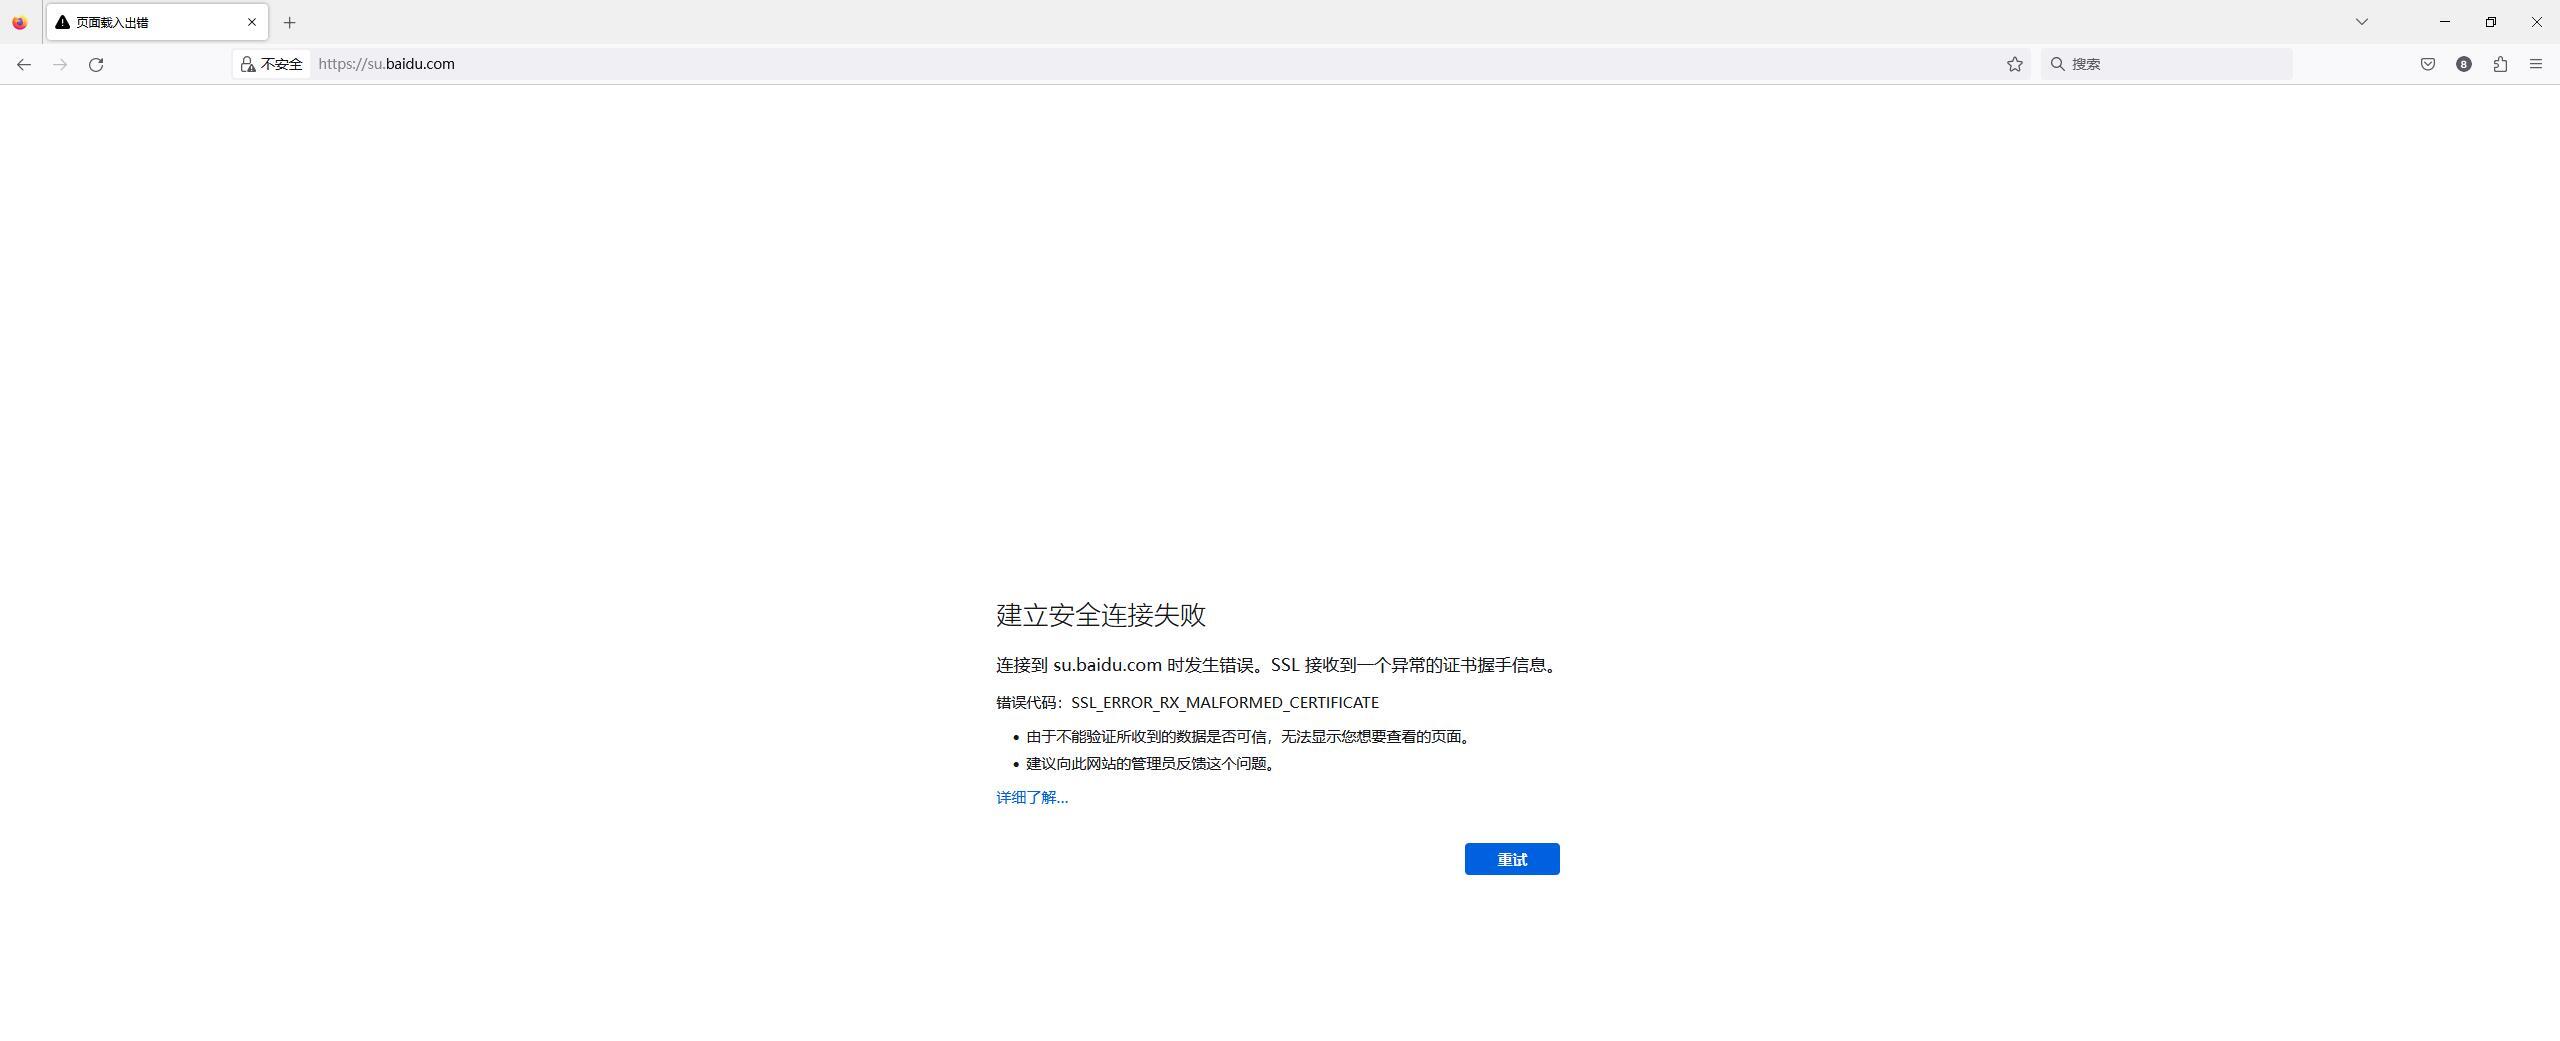Open the hamburger application menu
The height and width of the screenshot is (1041, 2560).
(x=2536, y=64)
